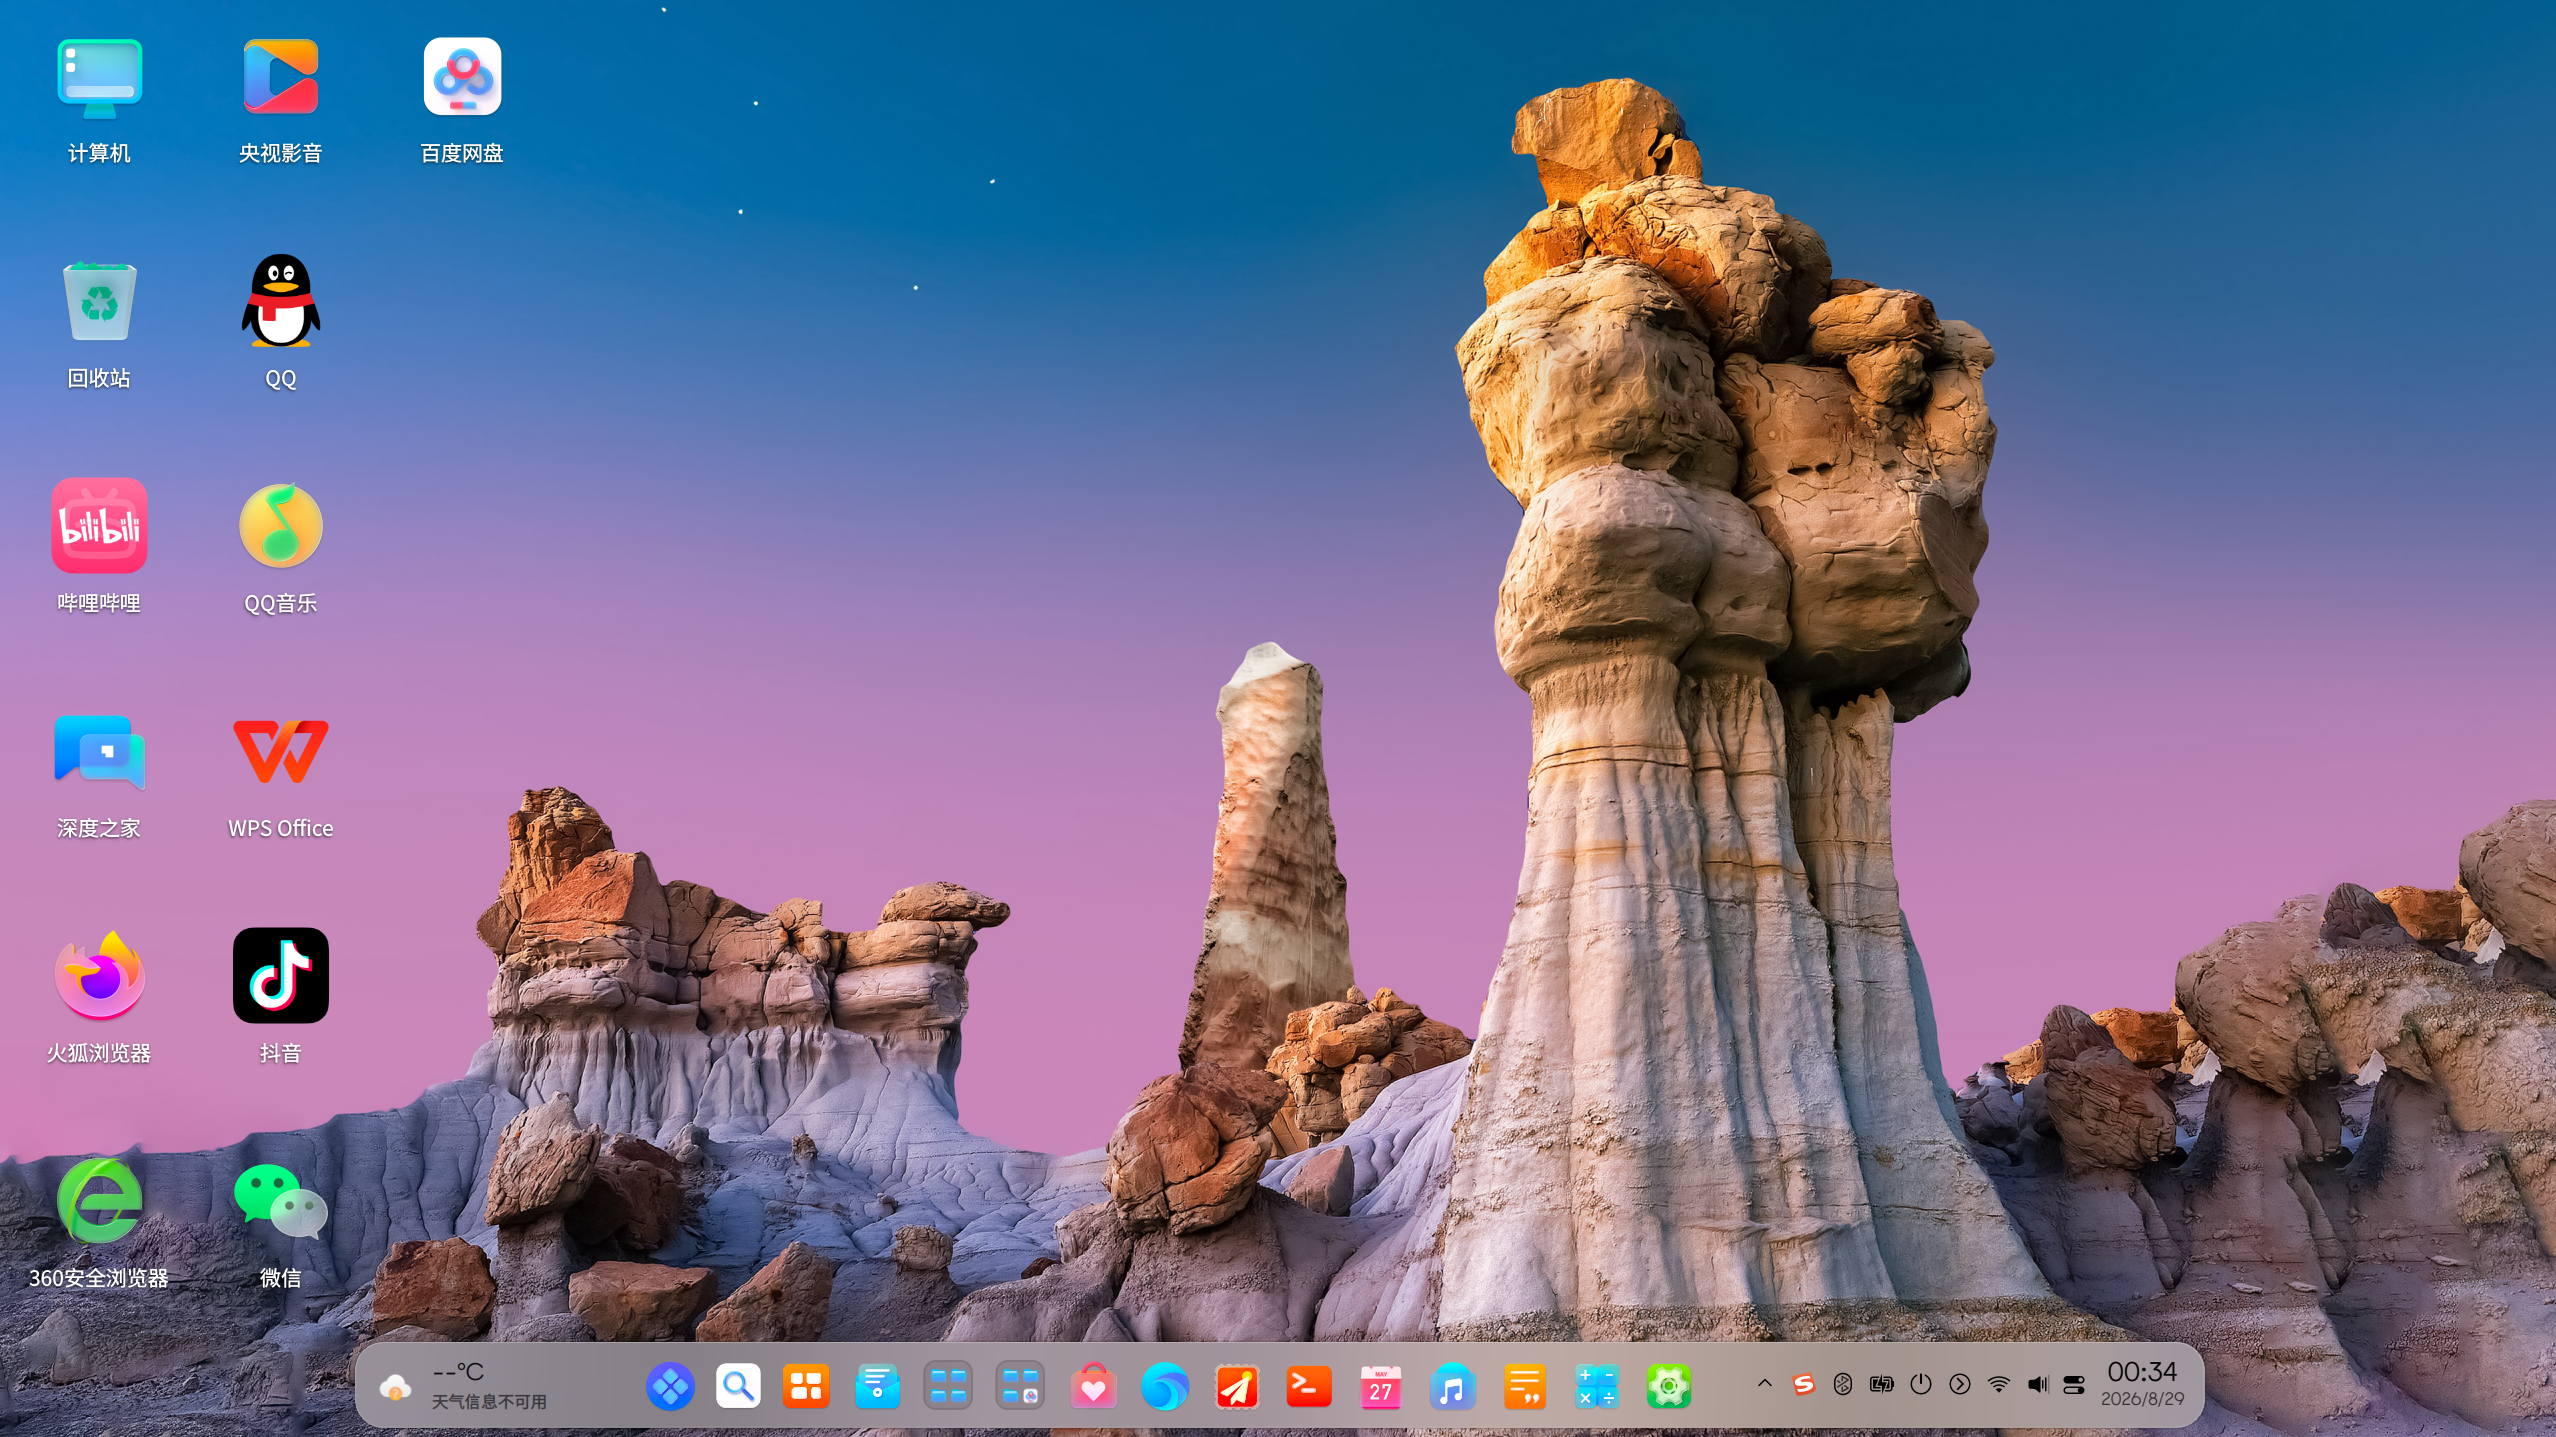Click the power button tray icon
Image resolution: width=2556 pixels, height=1437 pixels.
click(x=1921, y=1384)
